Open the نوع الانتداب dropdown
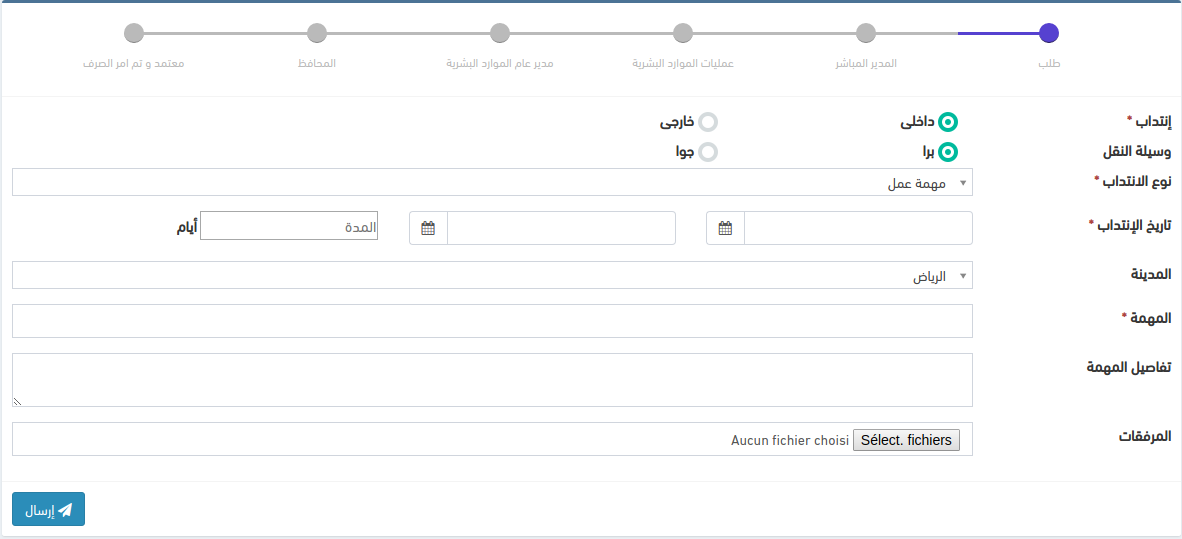Image resolution: width=1182 pixels, height=539 pixels. click(492, 183)
